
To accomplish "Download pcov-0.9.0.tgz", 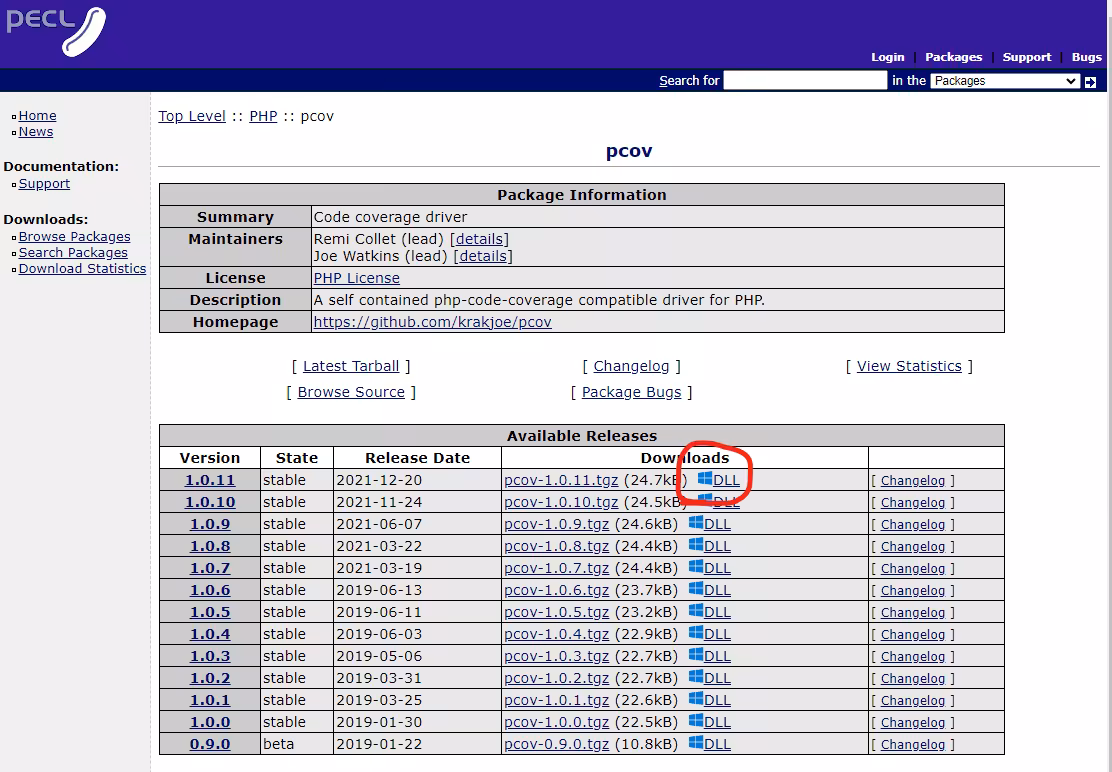I will coord(557,744).
